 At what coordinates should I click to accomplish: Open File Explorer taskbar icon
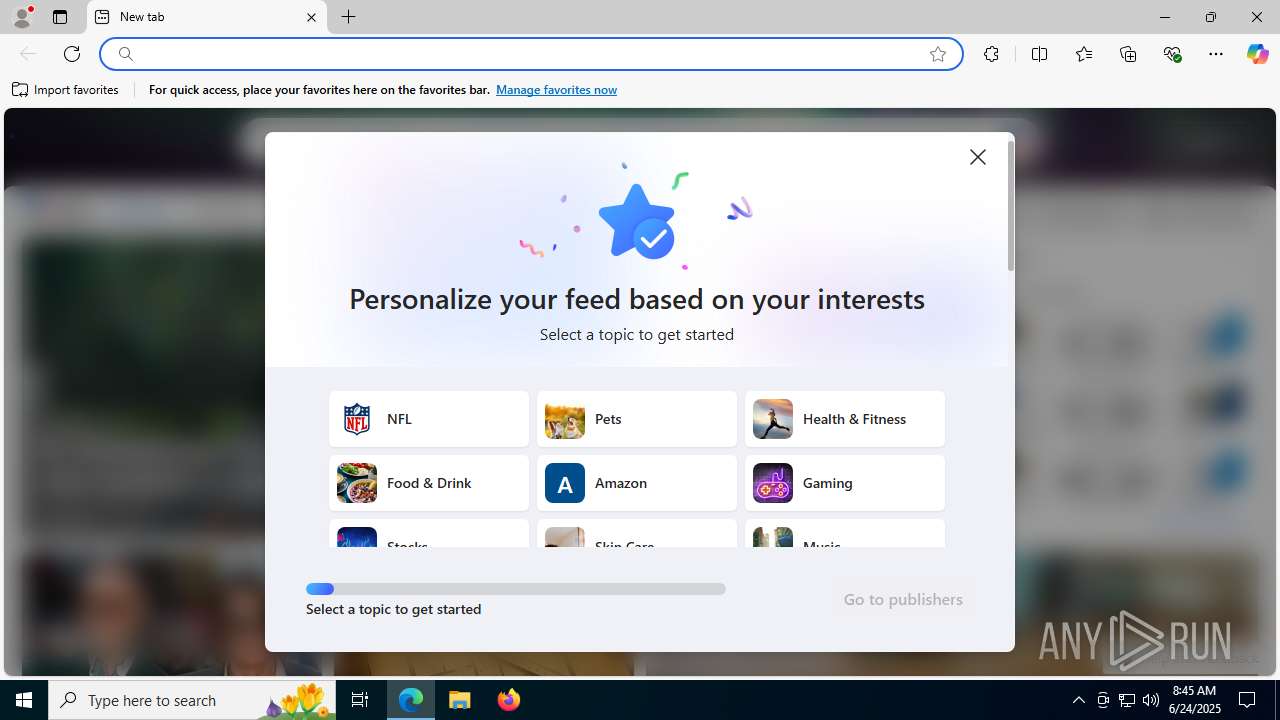460,700
